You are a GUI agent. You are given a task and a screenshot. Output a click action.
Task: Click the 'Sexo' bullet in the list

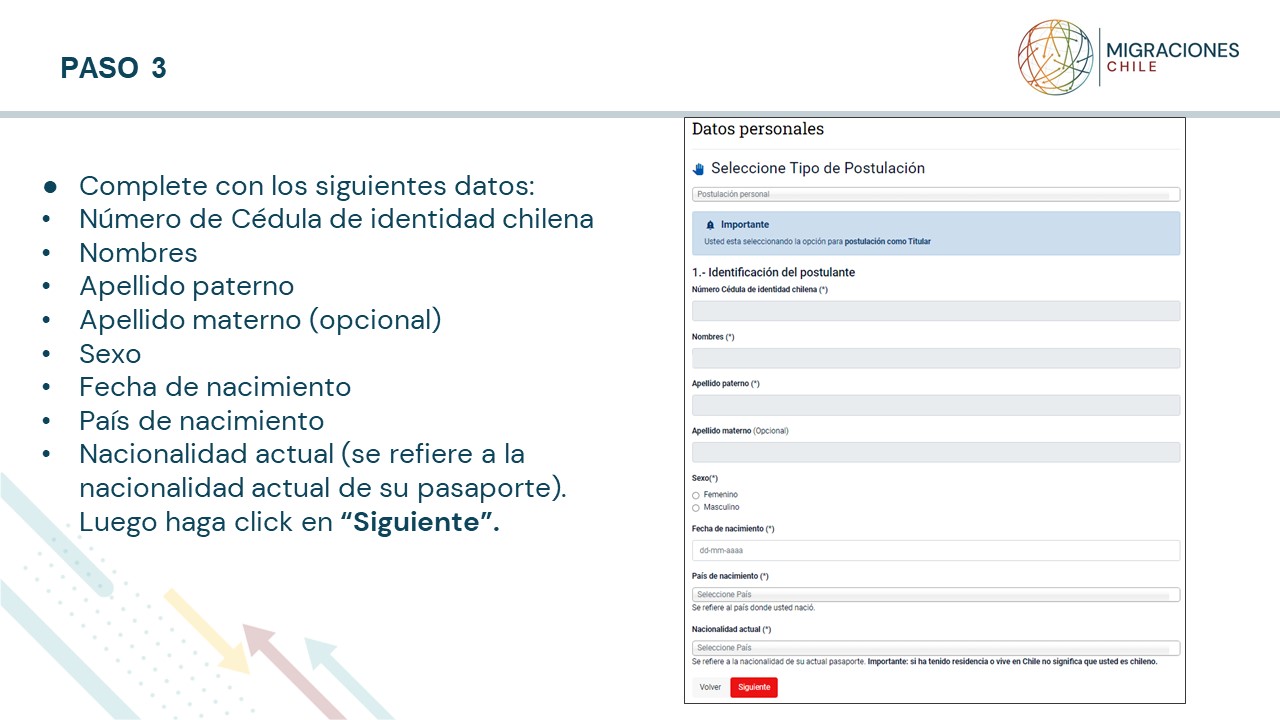pyautogui.click(x=110, y=354)
